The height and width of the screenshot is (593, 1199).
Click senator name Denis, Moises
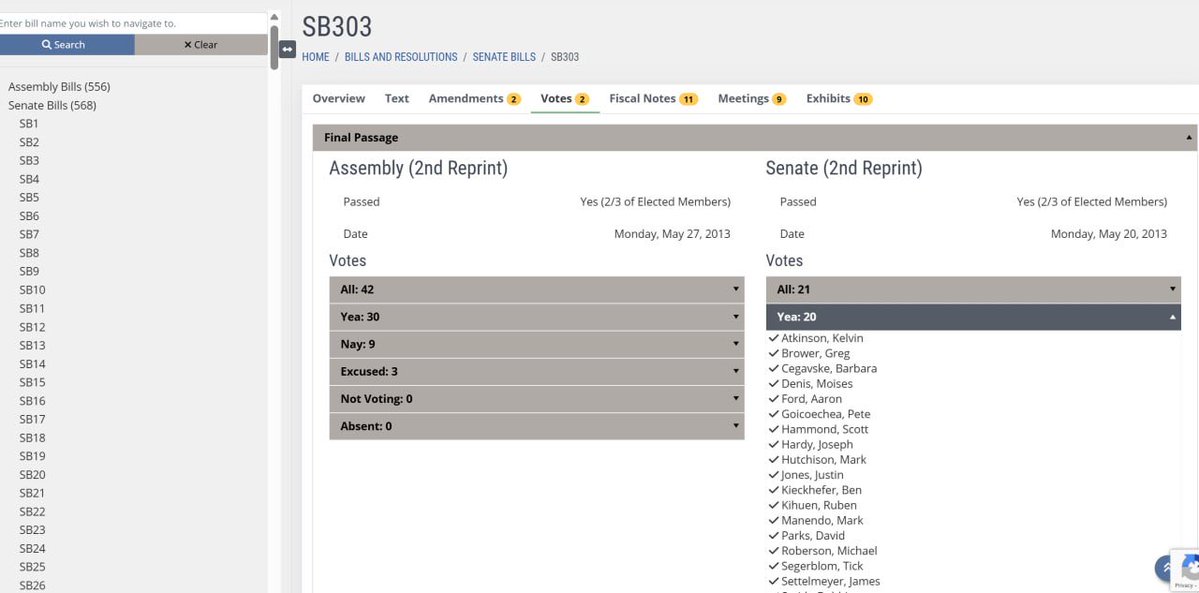click(817, 384)
